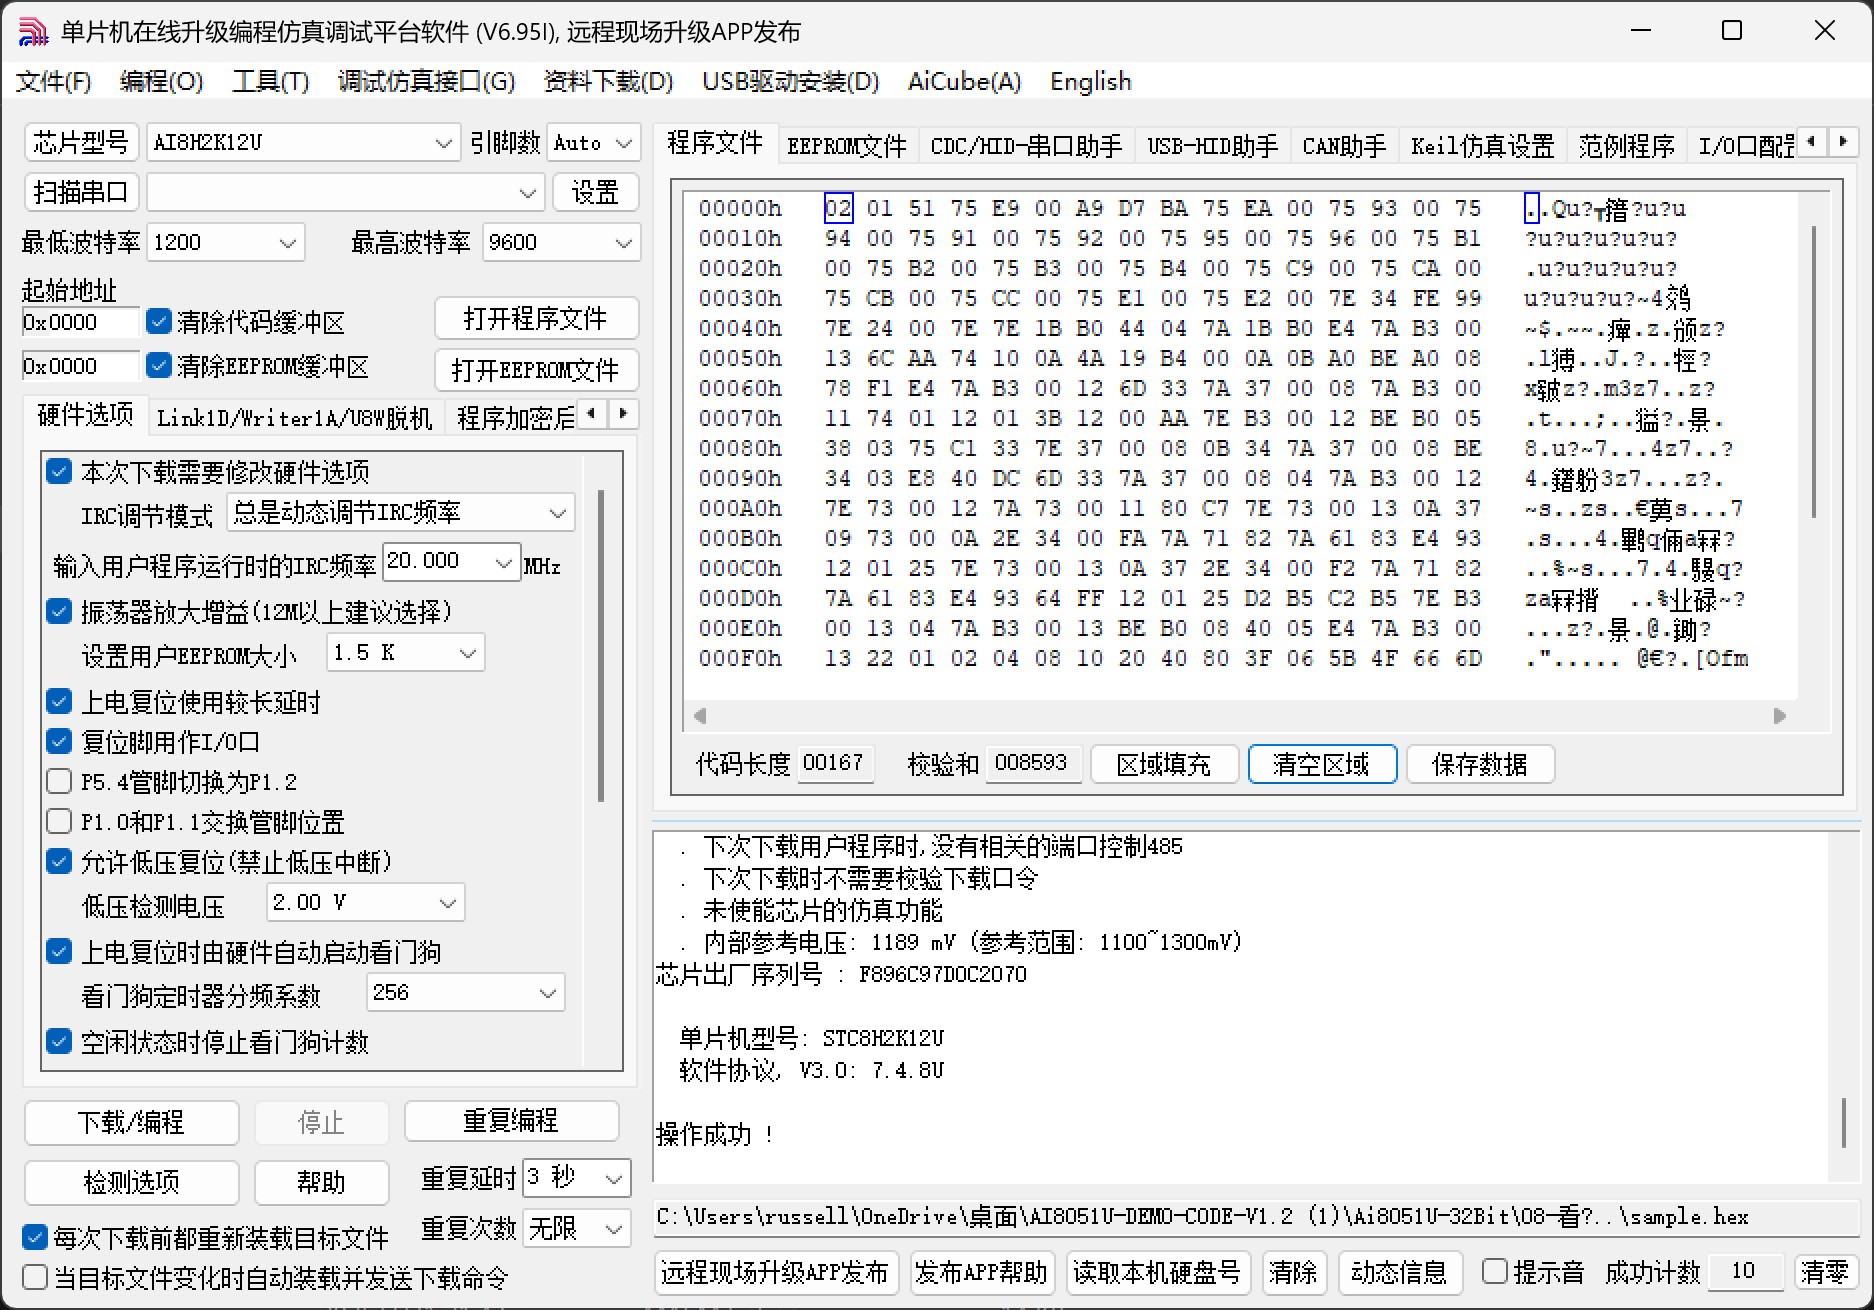The height and width of the screenshot is (1310, 1874).
Task: Click 扫描串口 button
Action: click(x=81, y=192)
